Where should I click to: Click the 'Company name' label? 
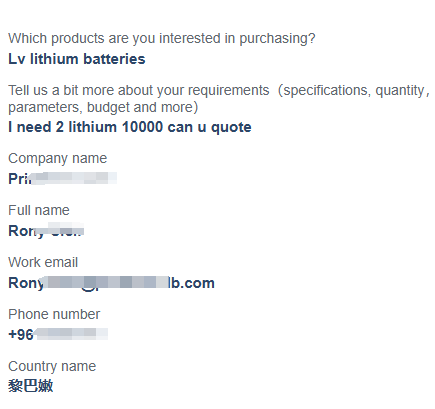pos(58,158)
